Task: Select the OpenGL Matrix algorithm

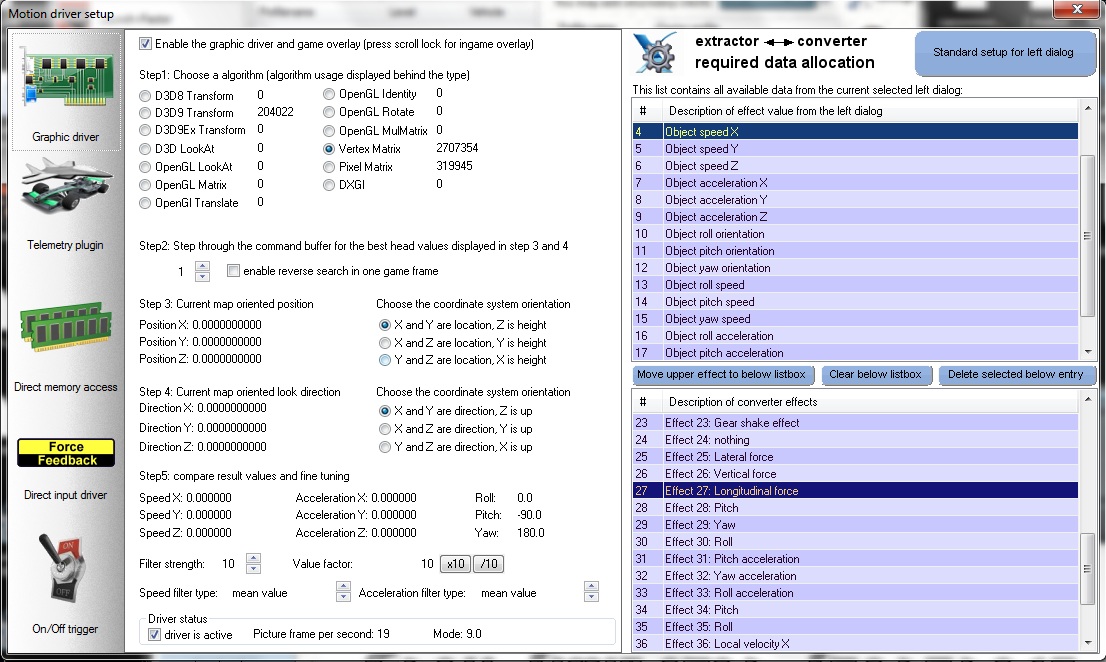Action: pyautogui.click(x=145, y=185)
